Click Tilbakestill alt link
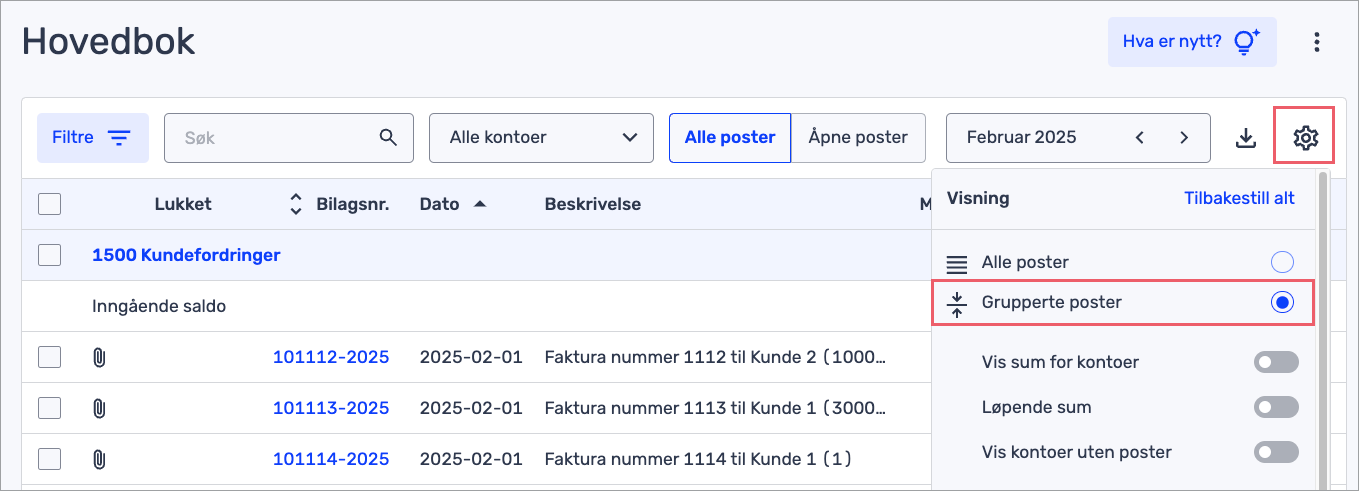 1239,198
